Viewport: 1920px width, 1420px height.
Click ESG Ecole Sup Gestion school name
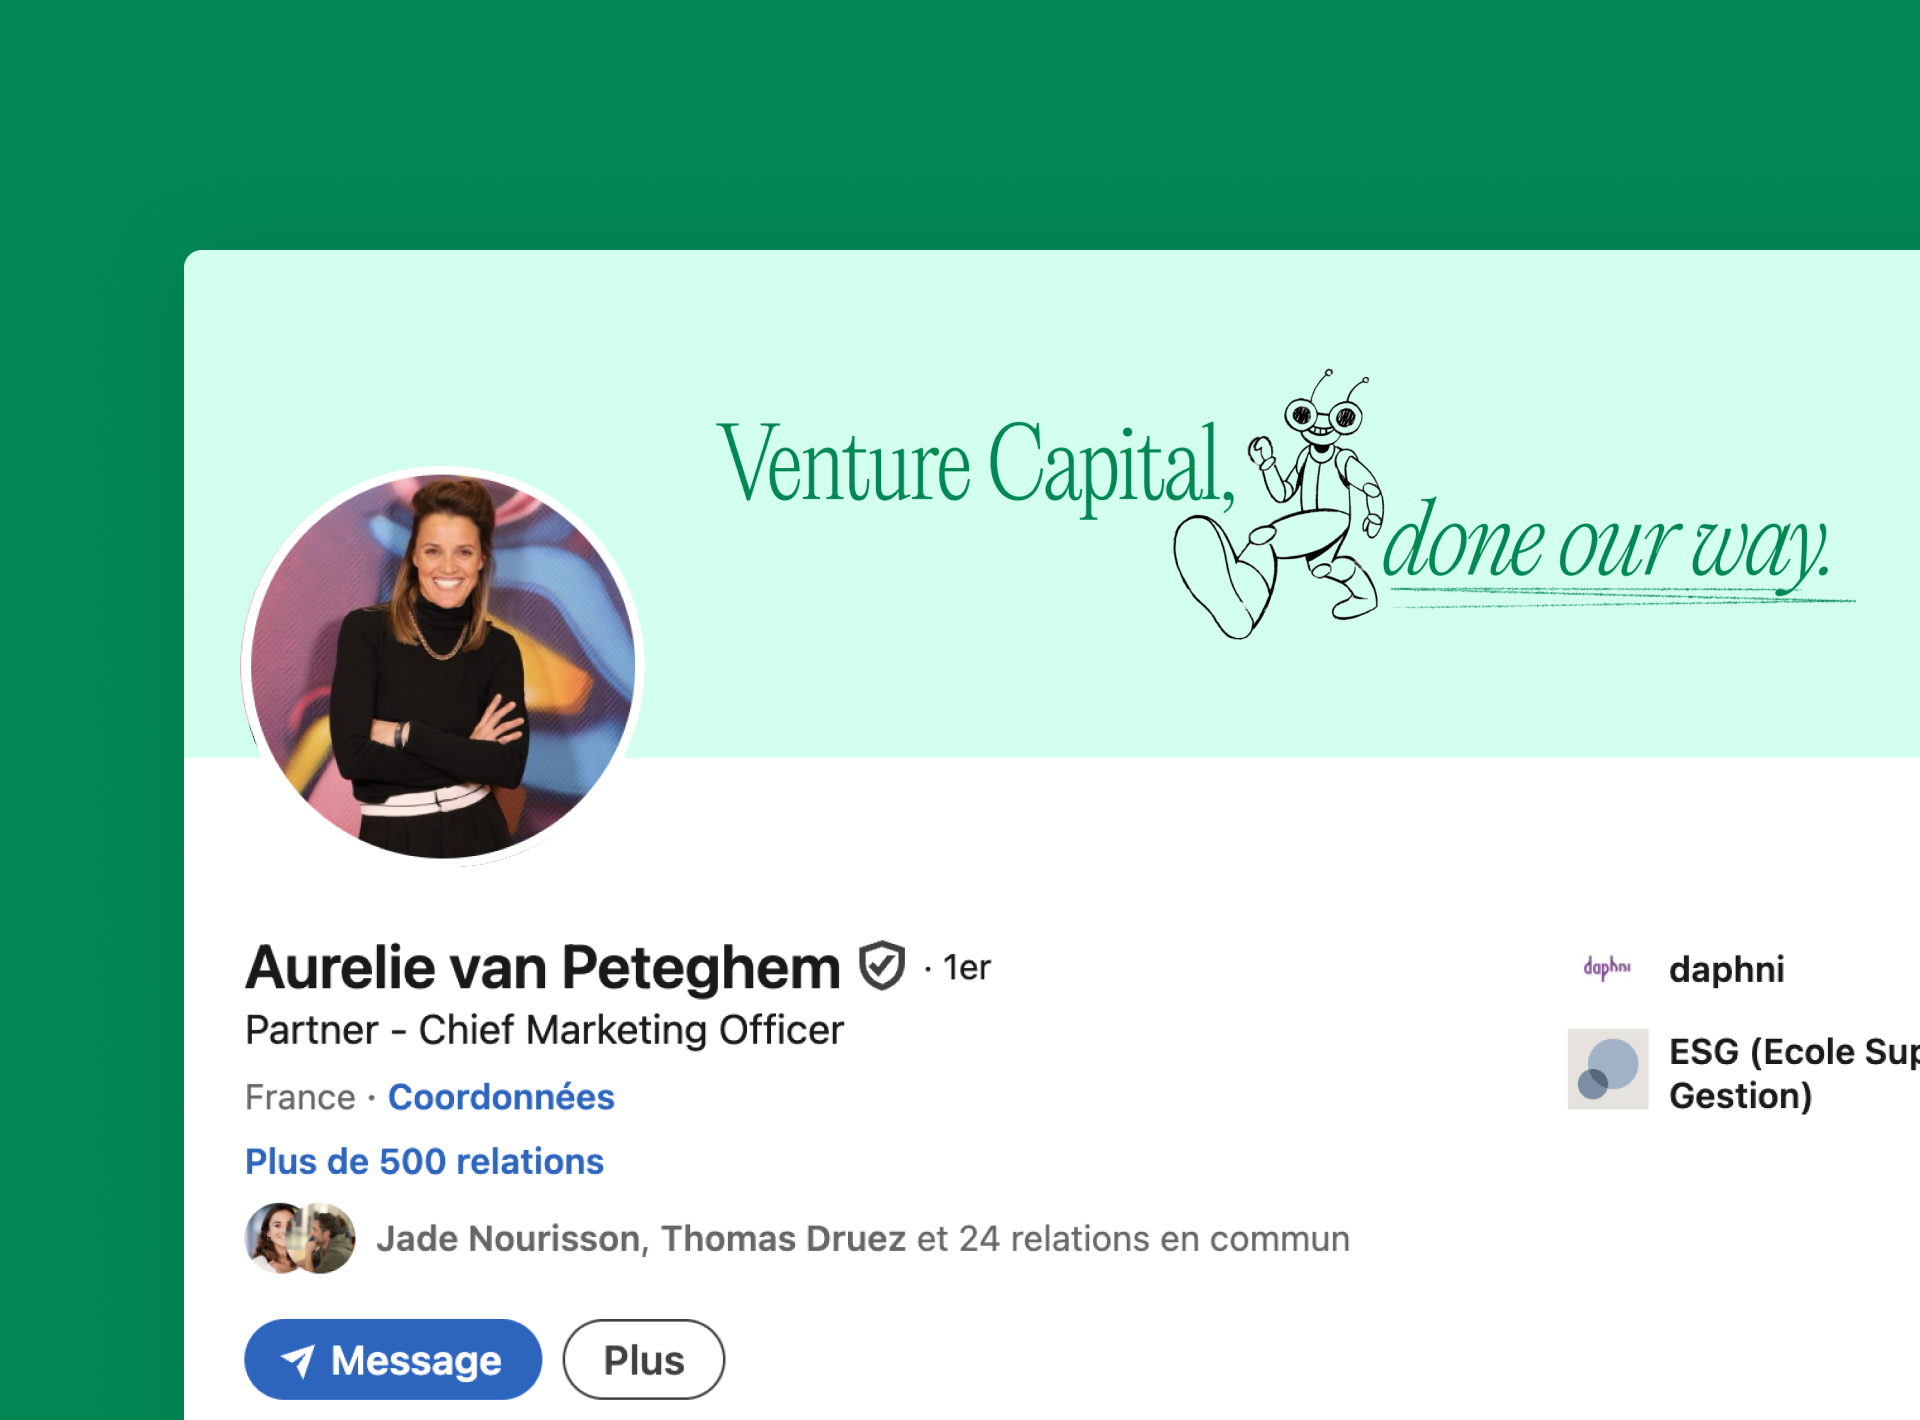tap(1794, 1073)
